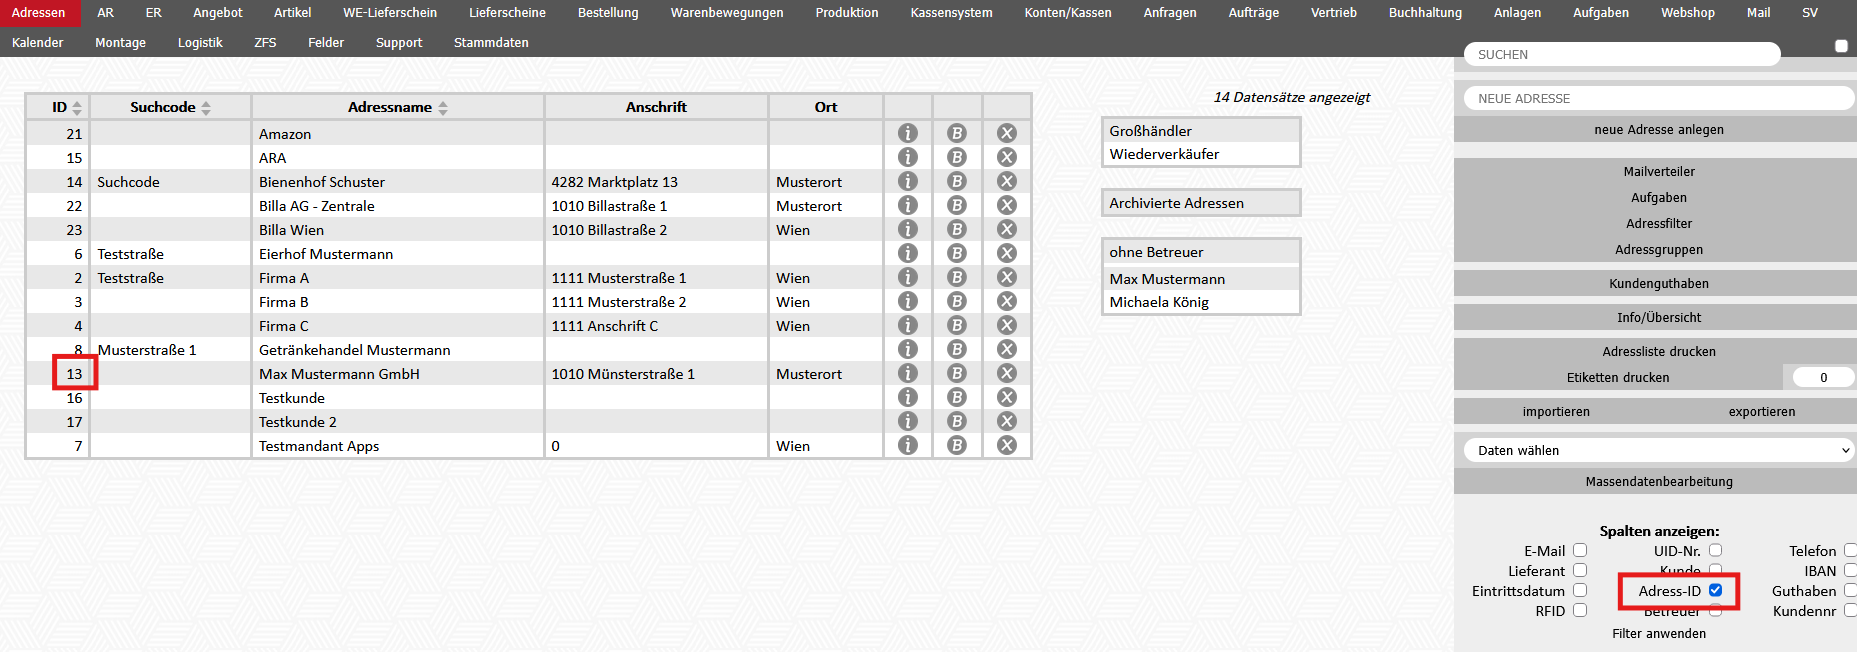Screen dimensions: 1857x652
Task: Open info icon for Billa AG - Zentrale
Action: point(907,205)
